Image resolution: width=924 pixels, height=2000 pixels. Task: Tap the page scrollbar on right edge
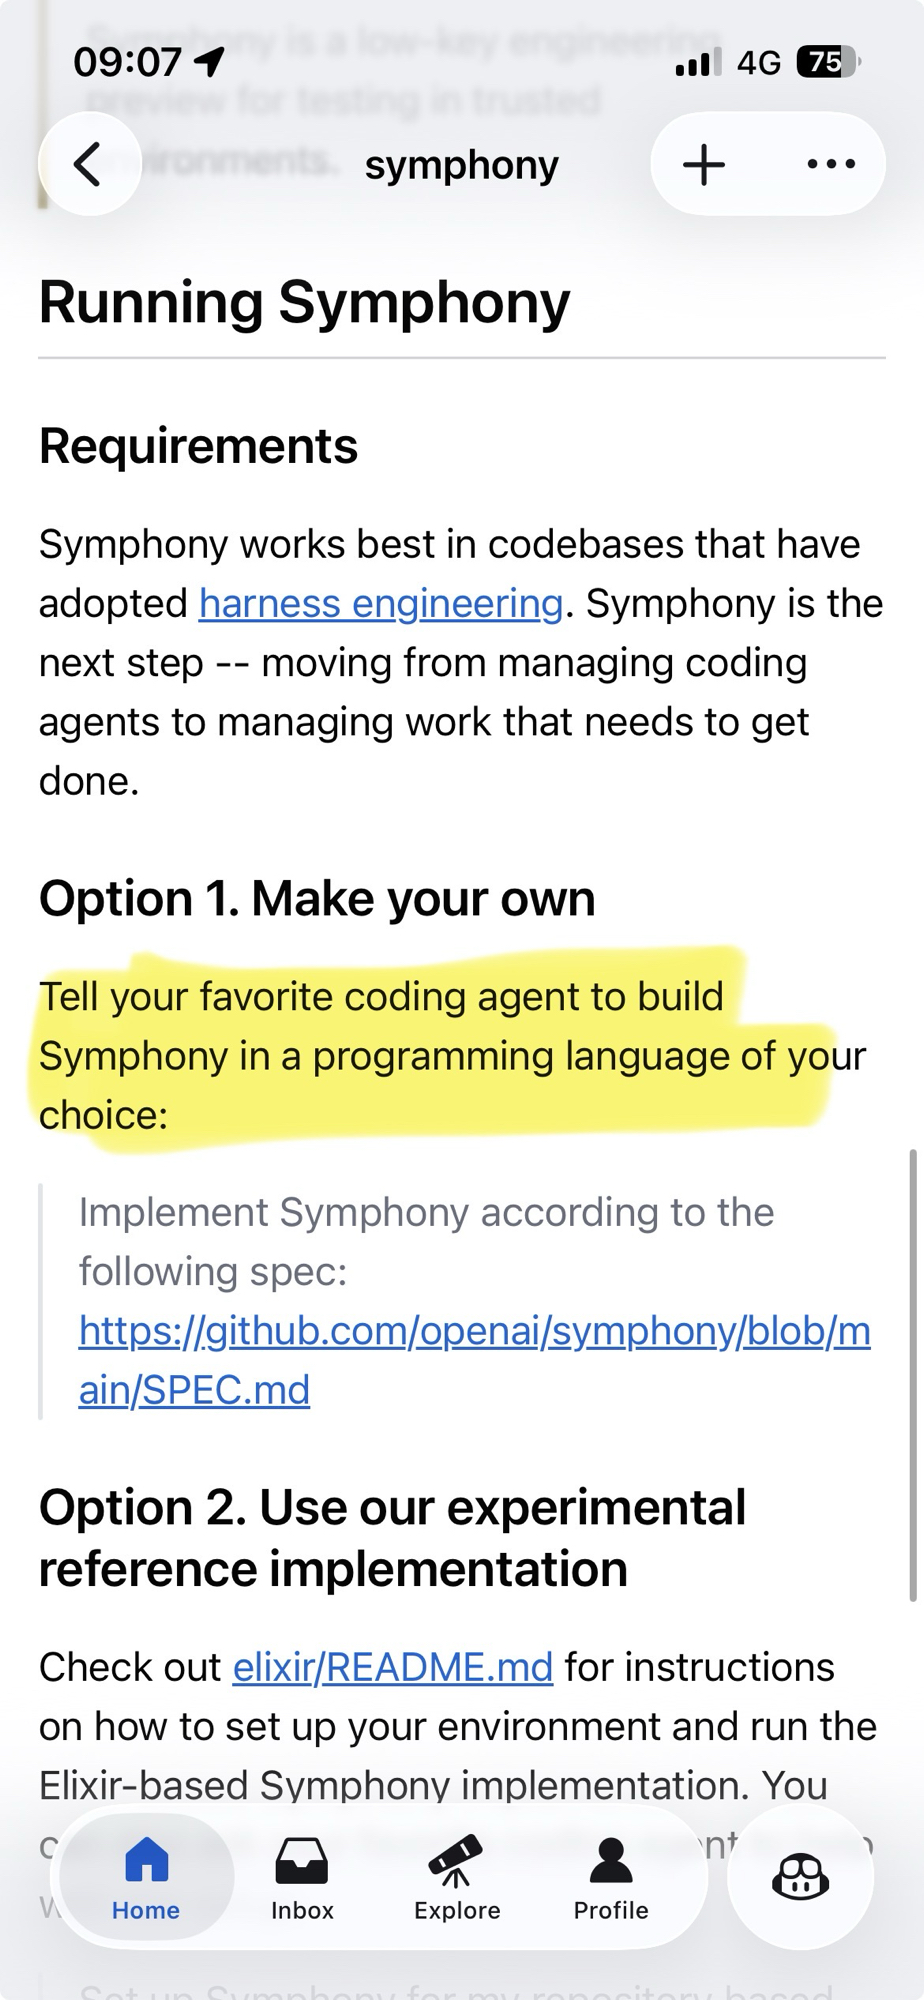click(912, 1375)
